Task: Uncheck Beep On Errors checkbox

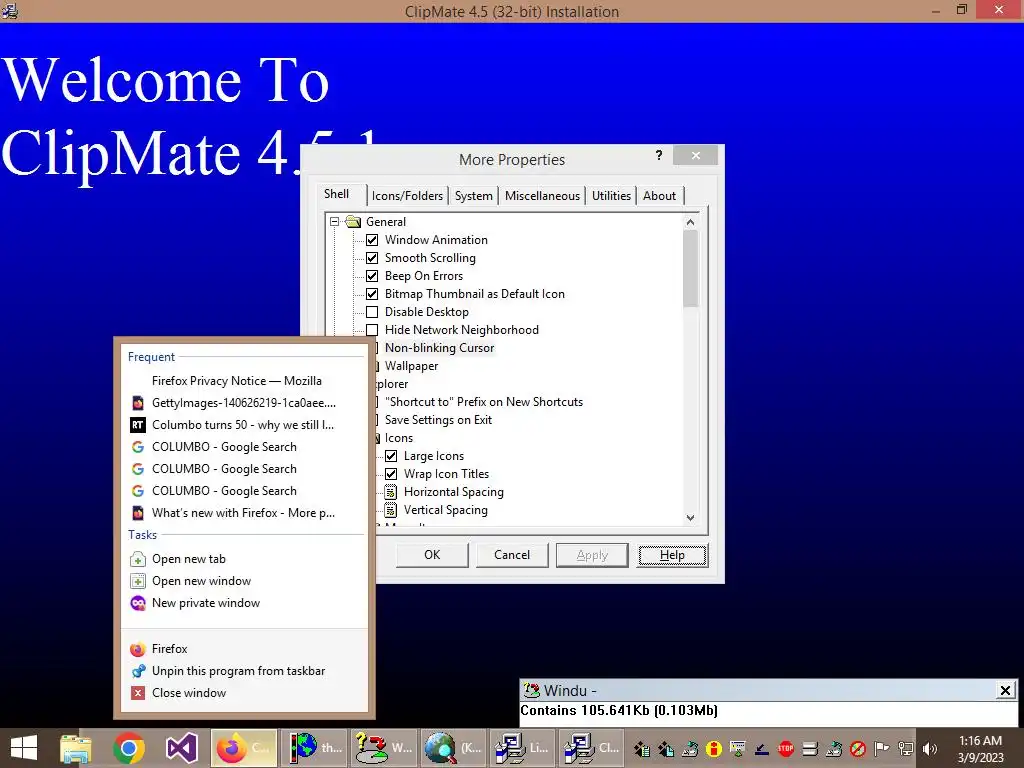Action: 372,276
